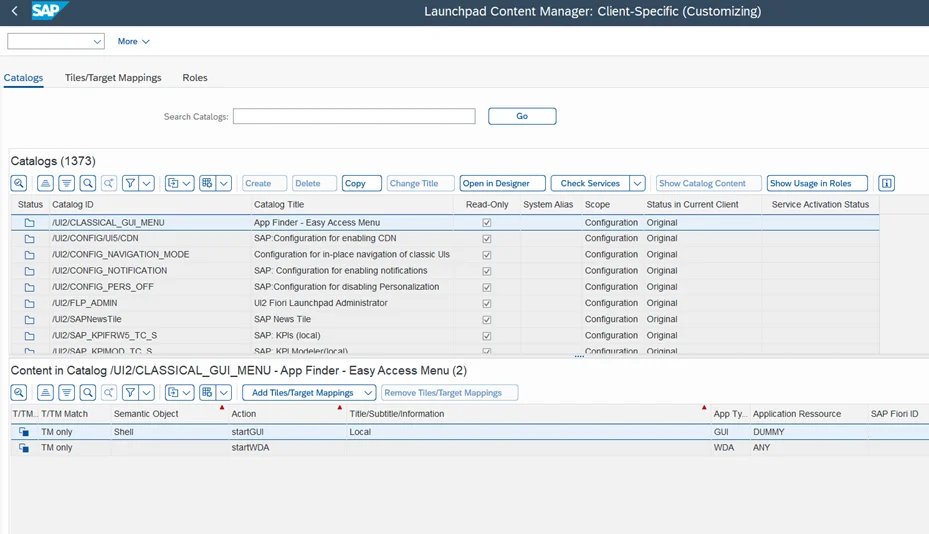Toggle Read-Only checkbox for /UI2/CONFIG_NAVIGATION_MODE

tap(486, 255)
